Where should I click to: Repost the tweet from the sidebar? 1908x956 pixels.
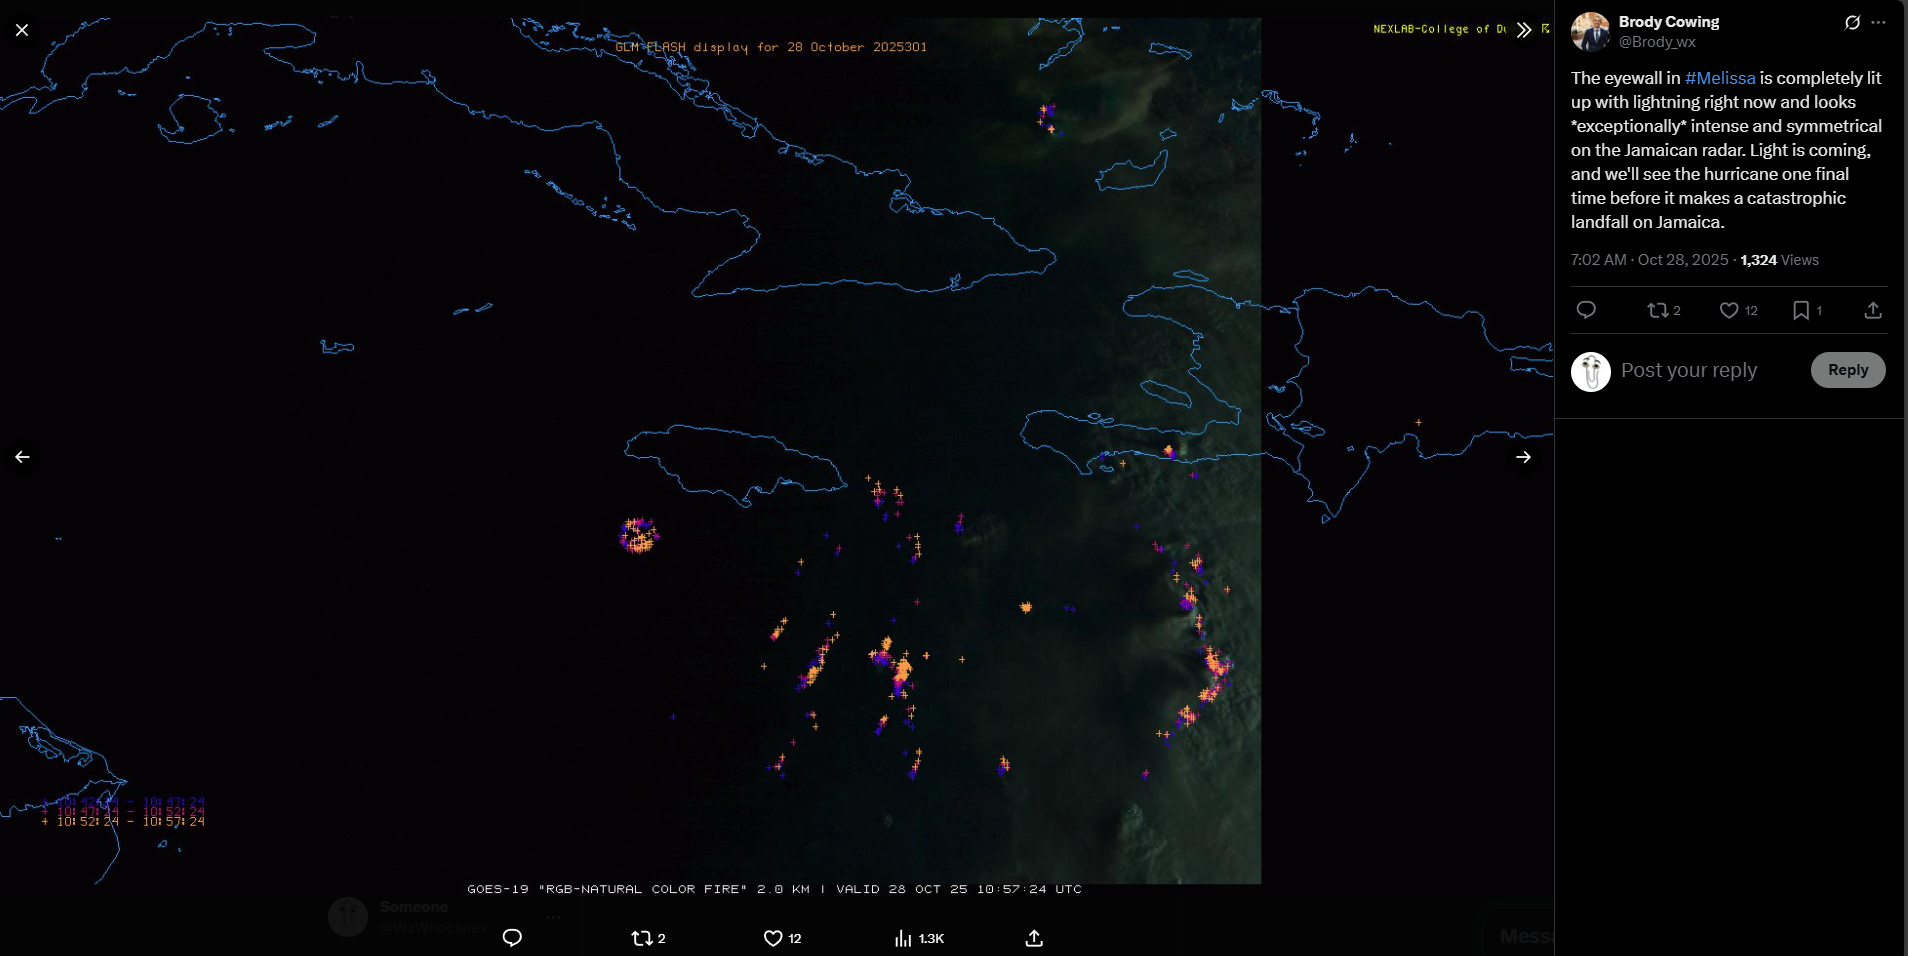(1664, 310)
